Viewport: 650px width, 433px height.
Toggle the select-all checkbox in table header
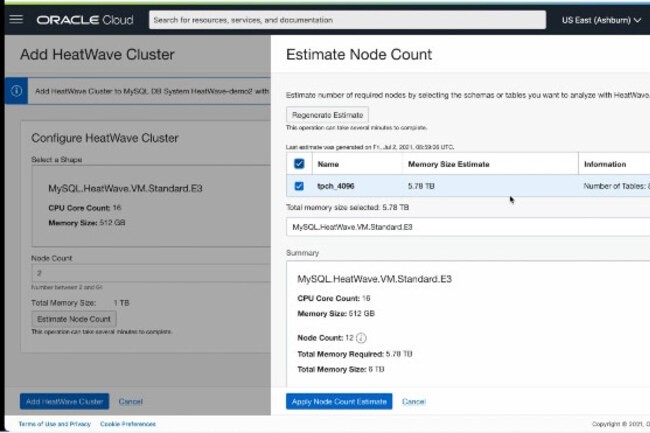coord(299,164)
